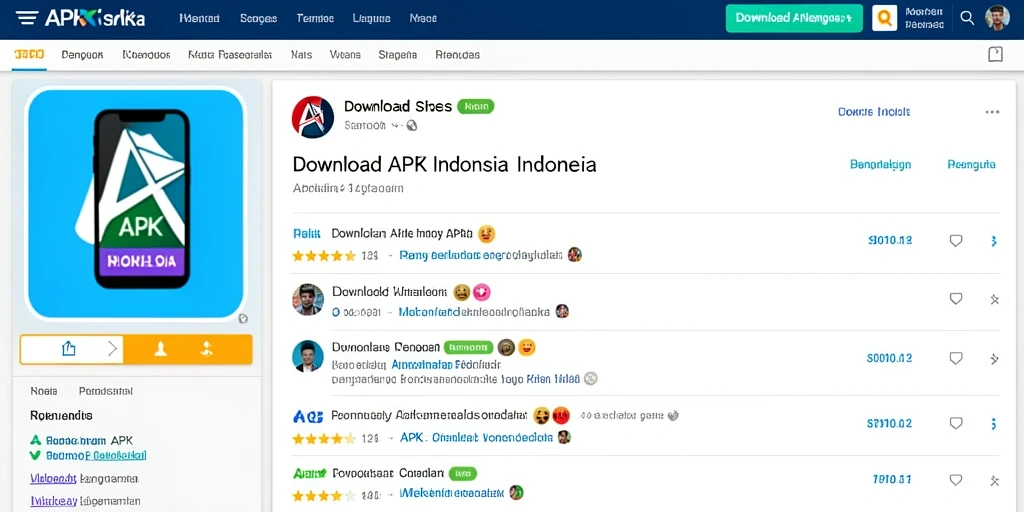Open the underlined Beamo Goootalal link
Screen dimensions: 1024x512
[x=96, y=455]
